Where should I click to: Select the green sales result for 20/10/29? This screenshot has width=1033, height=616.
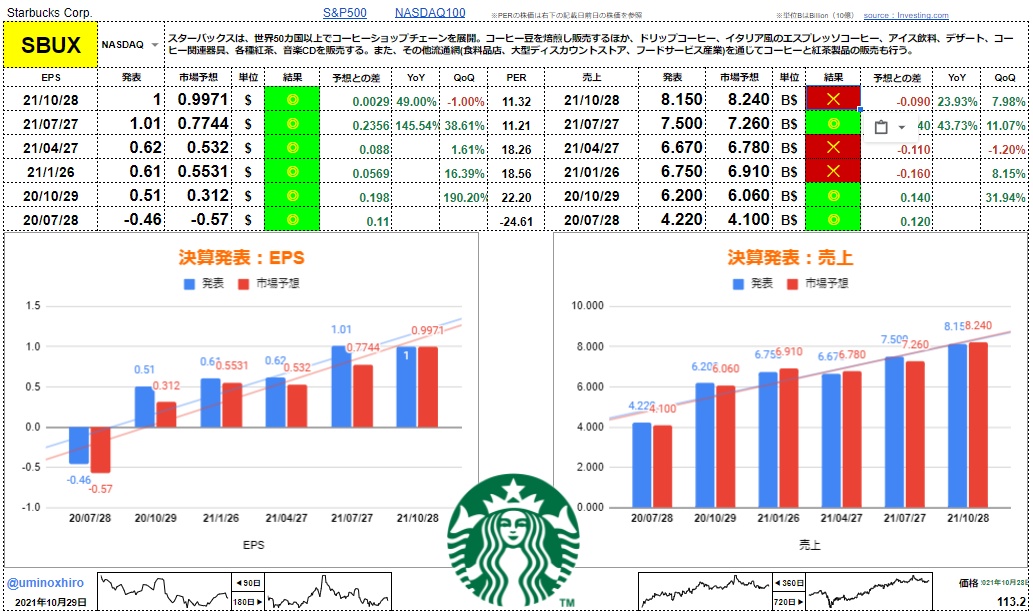[833, 196]
